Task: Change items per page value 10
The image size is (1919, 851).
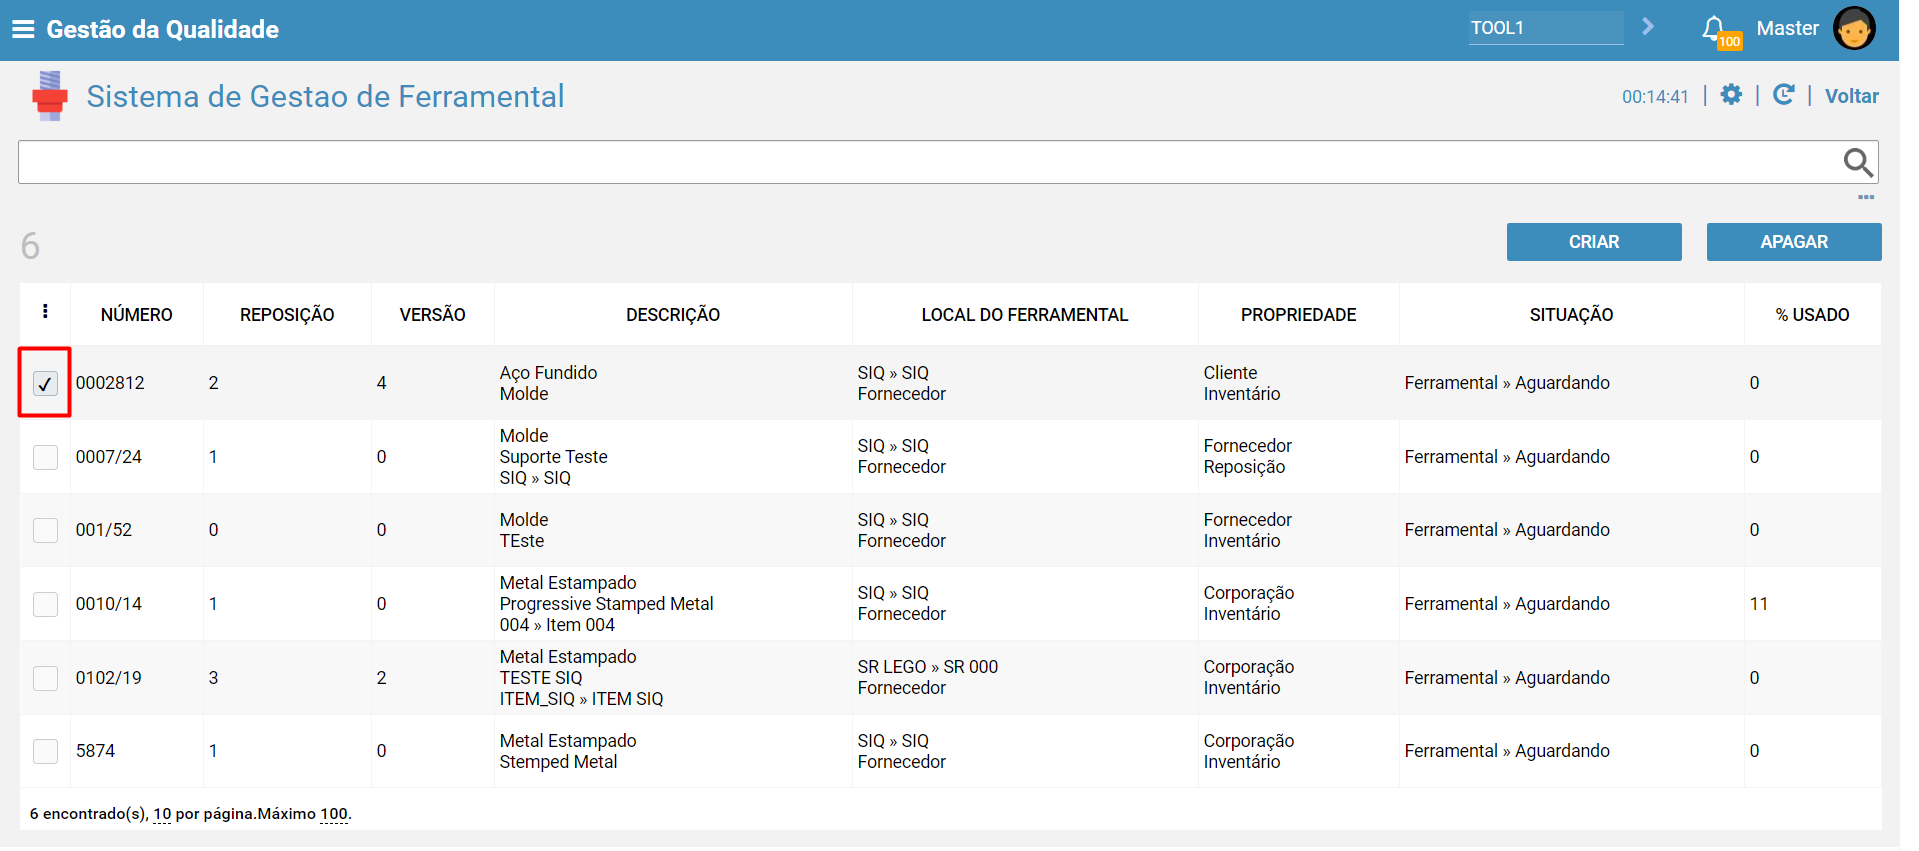Action: click(x=162, y=814)
